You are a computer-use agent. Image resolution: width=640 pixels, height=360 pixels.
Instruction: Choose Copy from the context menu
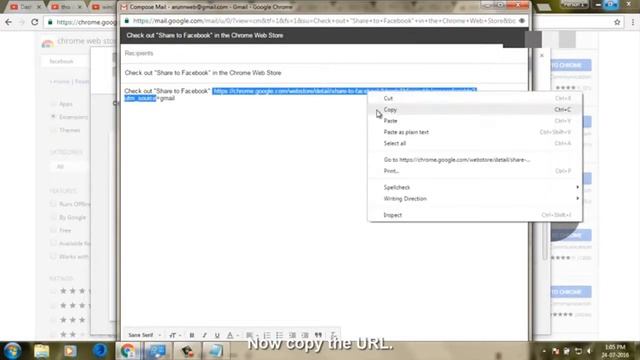475,109
